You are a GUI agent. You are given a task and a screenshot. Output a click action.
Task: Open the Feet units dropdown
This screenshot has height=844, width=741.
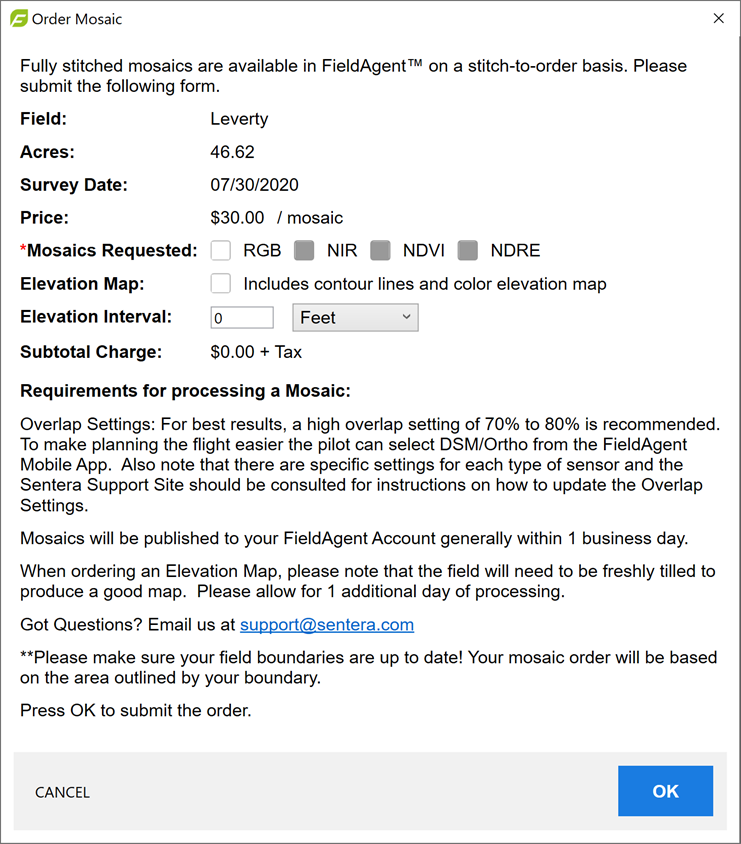(x=355, y=318)
